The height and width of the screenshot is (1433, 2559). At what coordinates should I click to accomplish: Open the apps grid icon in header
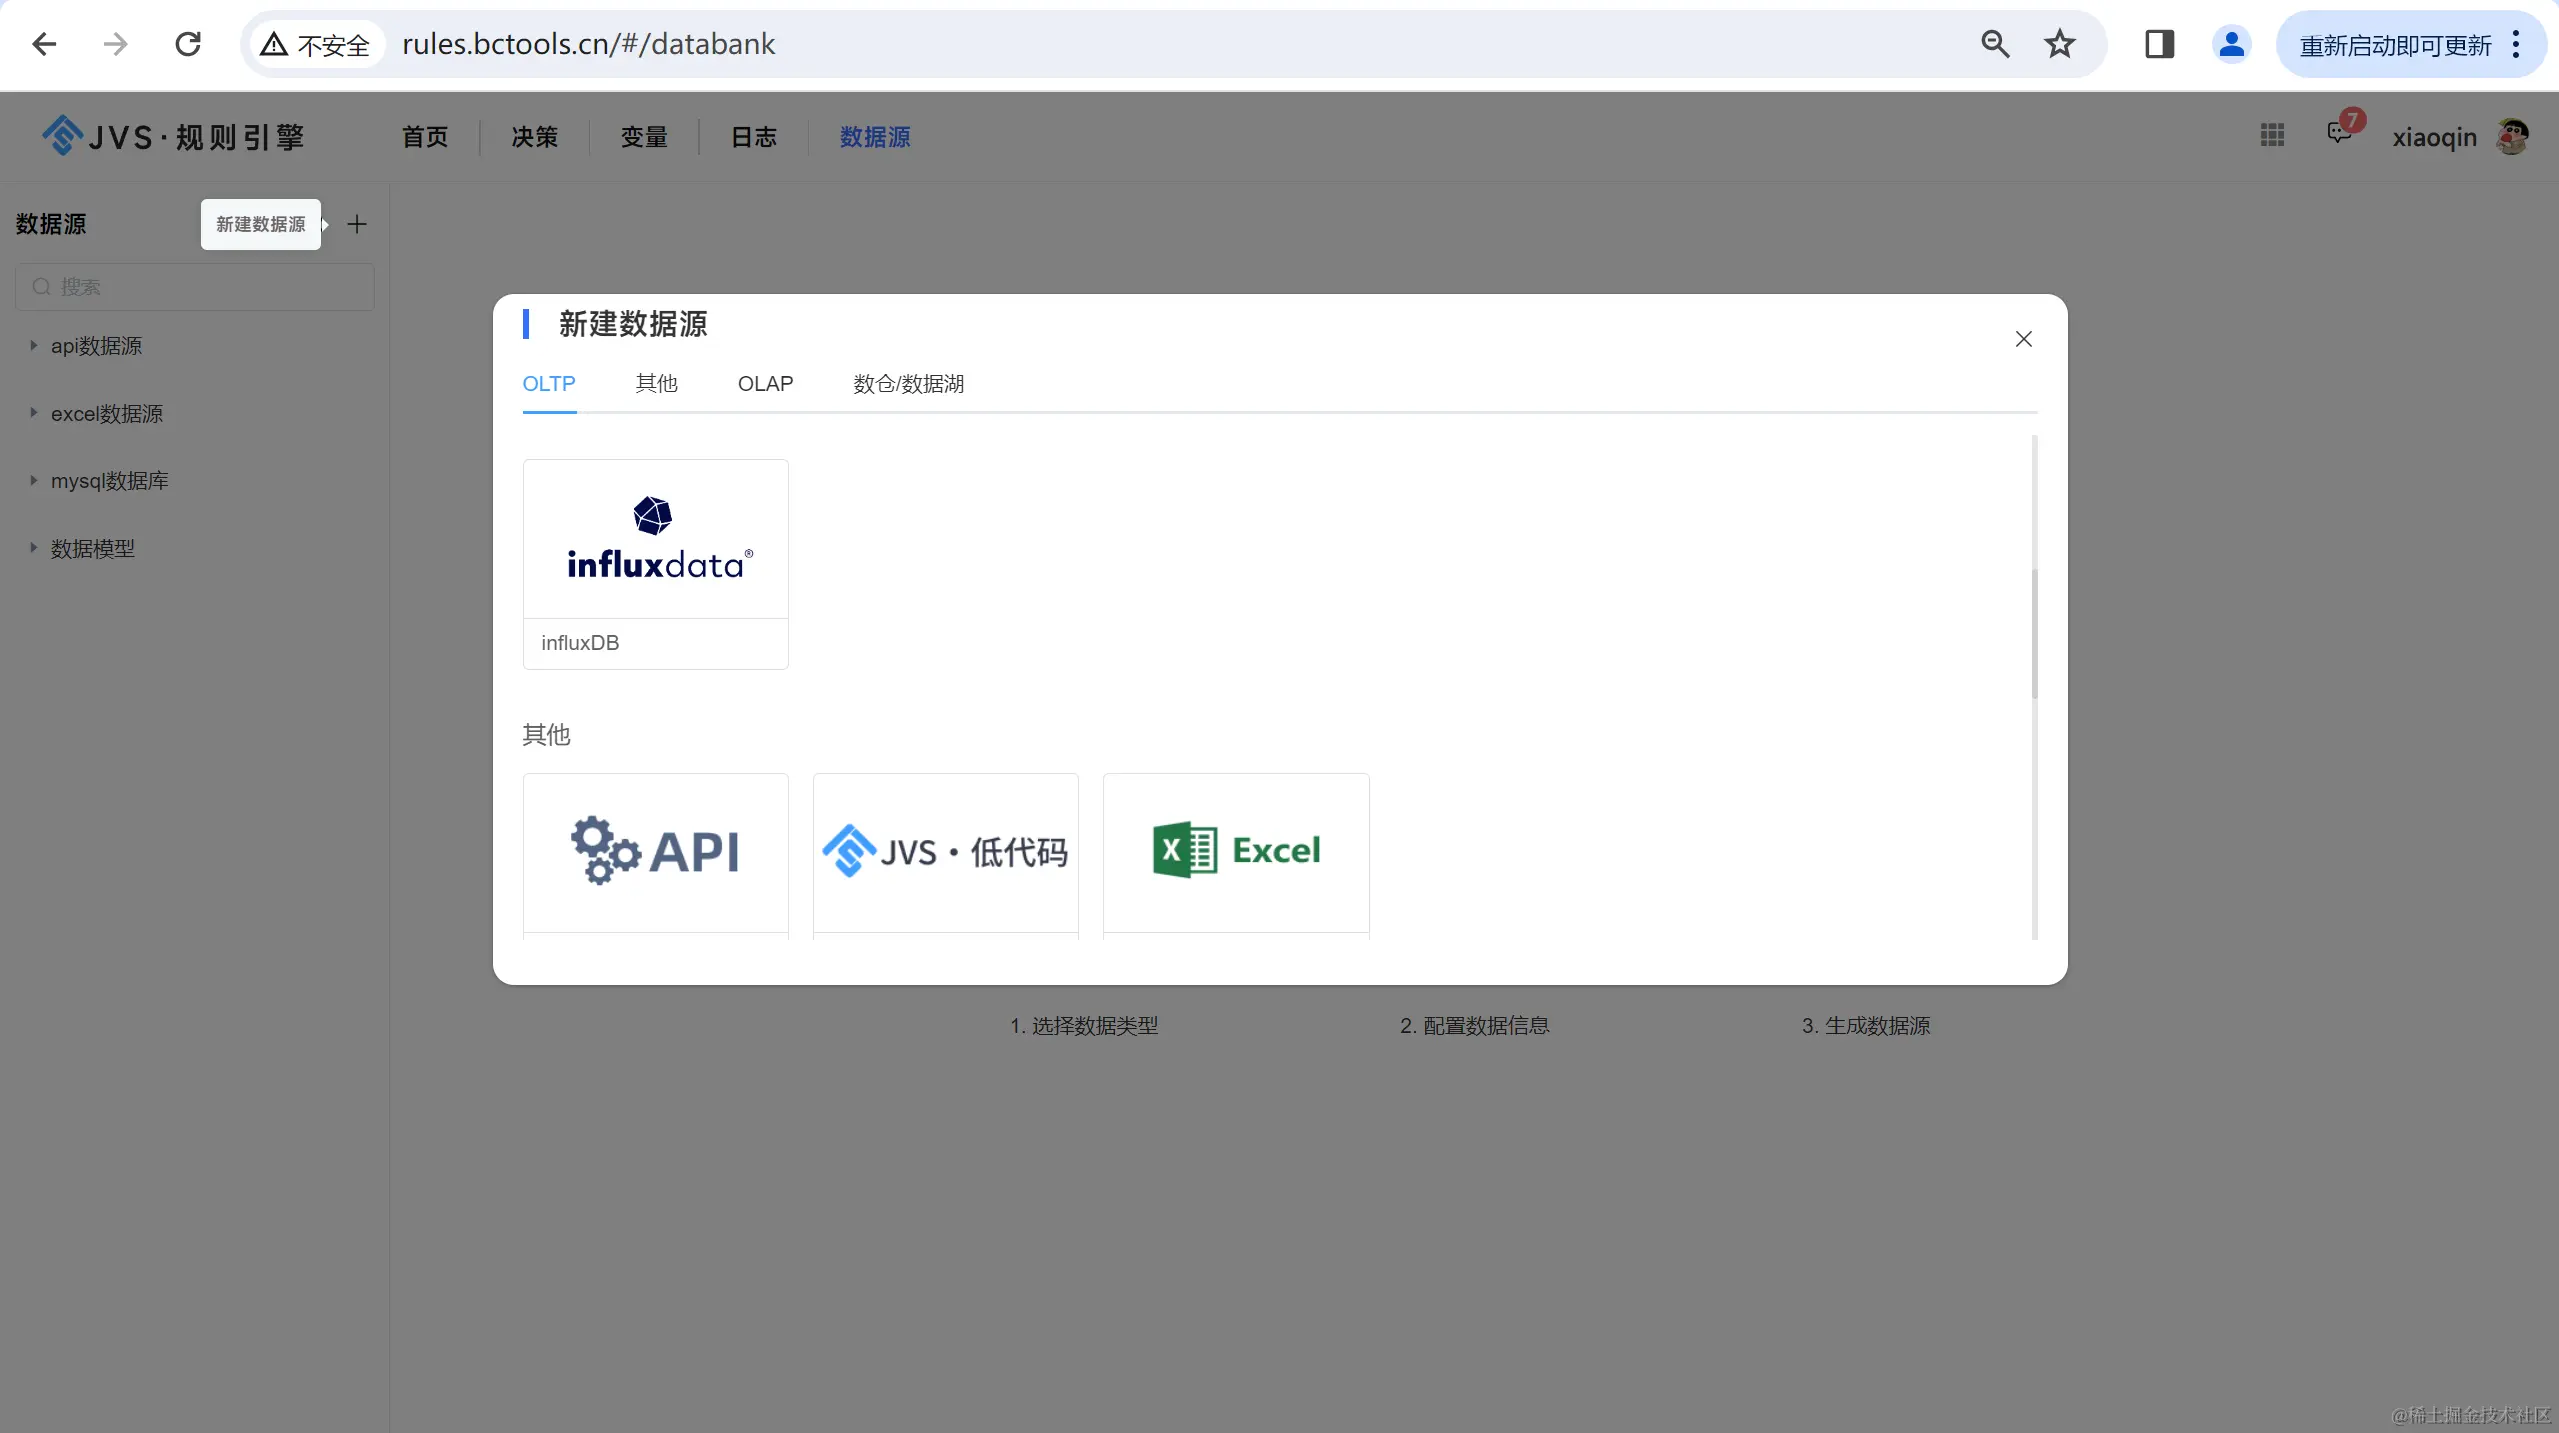[2272, 135]
